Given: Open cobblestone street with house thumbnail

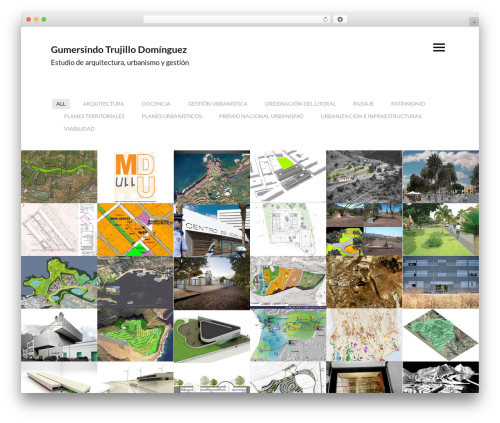Looking at the screenshot, I should 212,282.
